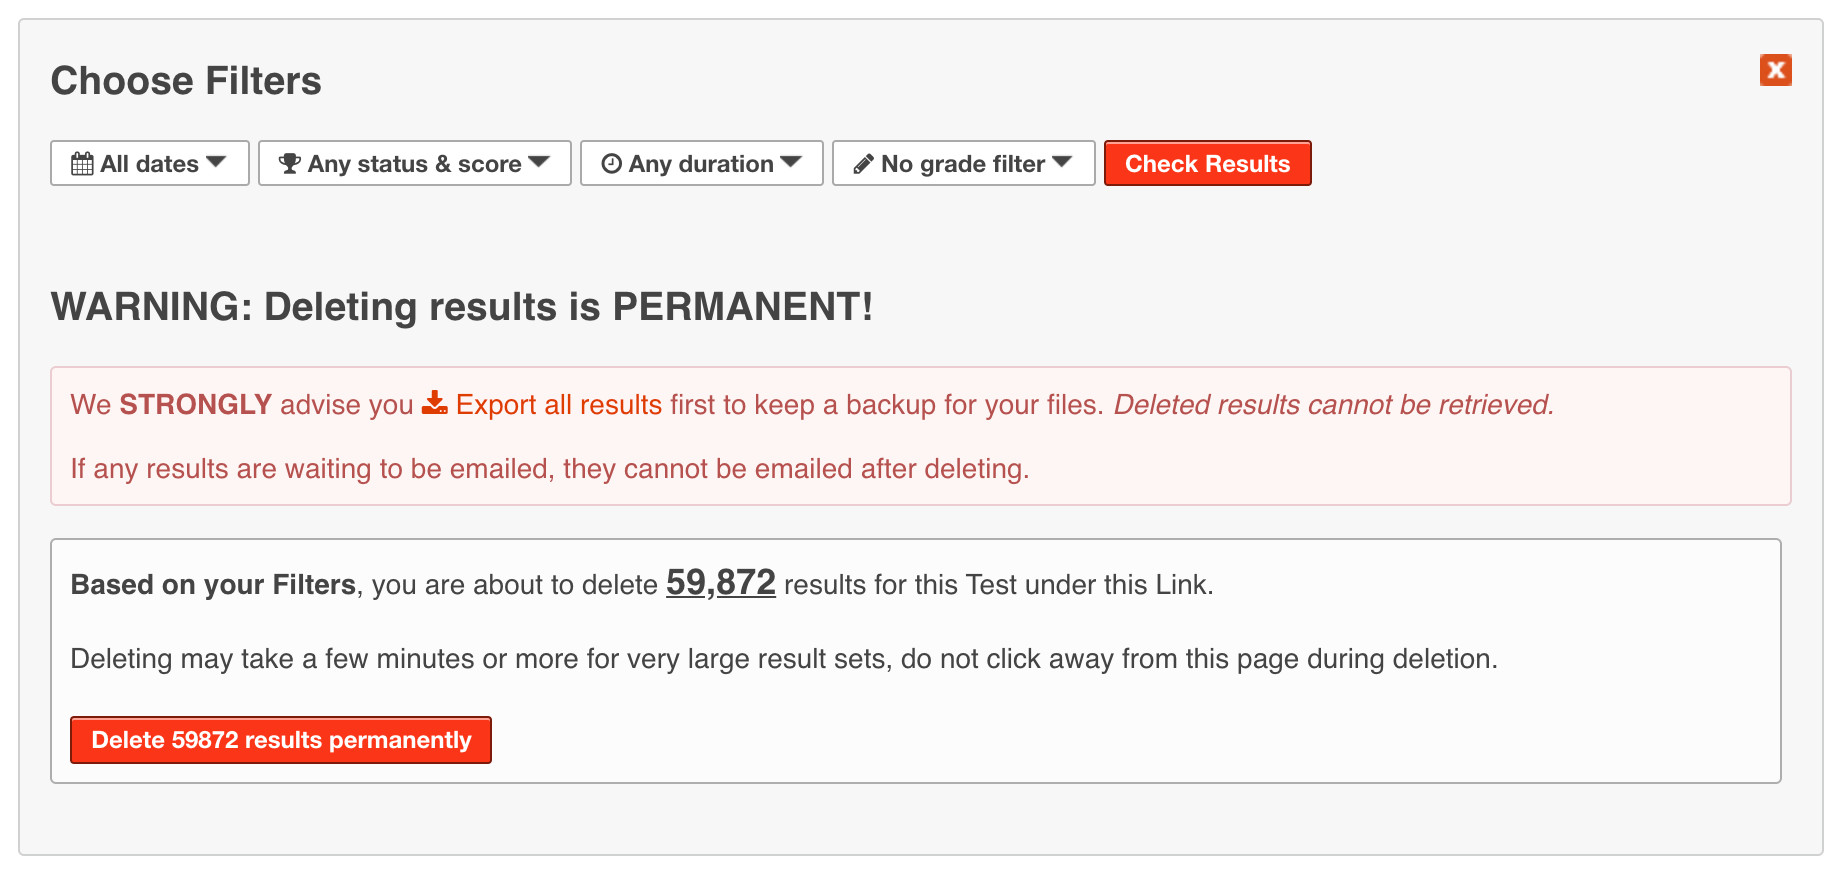Click the download icon beside Export all results
This screenshot has width=1846, height=874.
[x=434, y=403]
